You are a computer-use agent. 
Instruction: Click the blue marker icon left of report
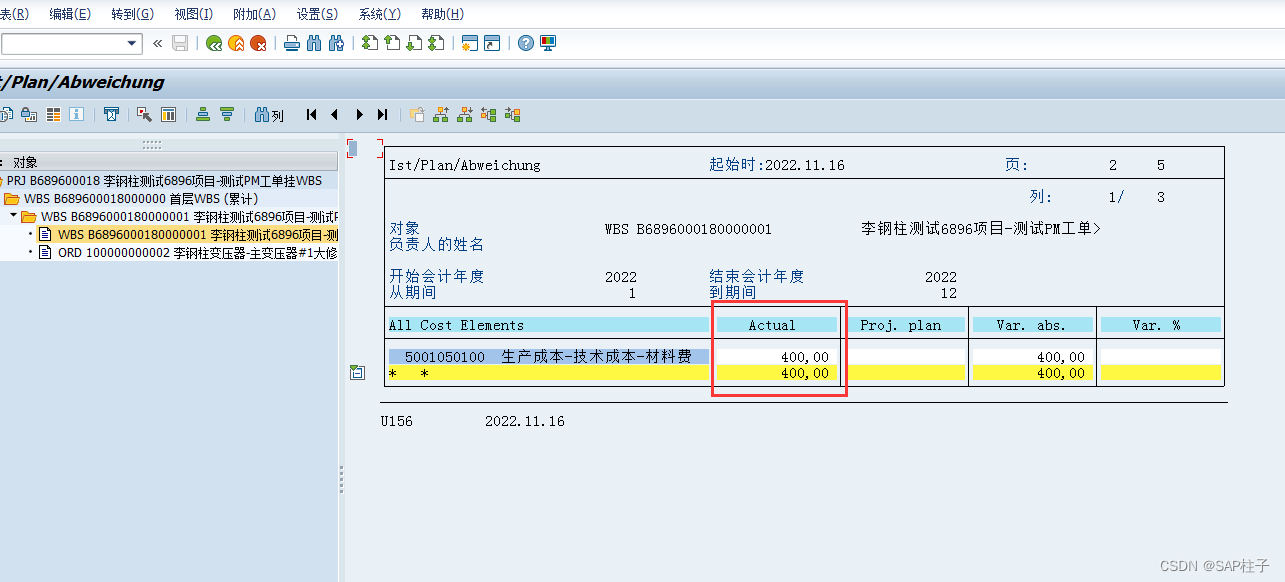click(352, 148)
